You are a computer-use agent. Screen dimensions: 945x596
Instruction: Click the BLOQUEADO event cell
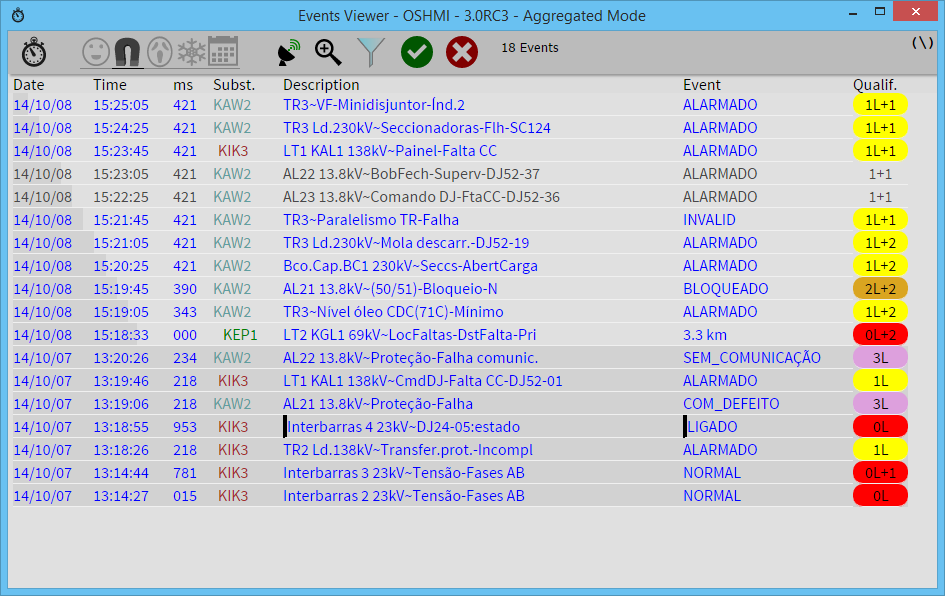point(725,289)
